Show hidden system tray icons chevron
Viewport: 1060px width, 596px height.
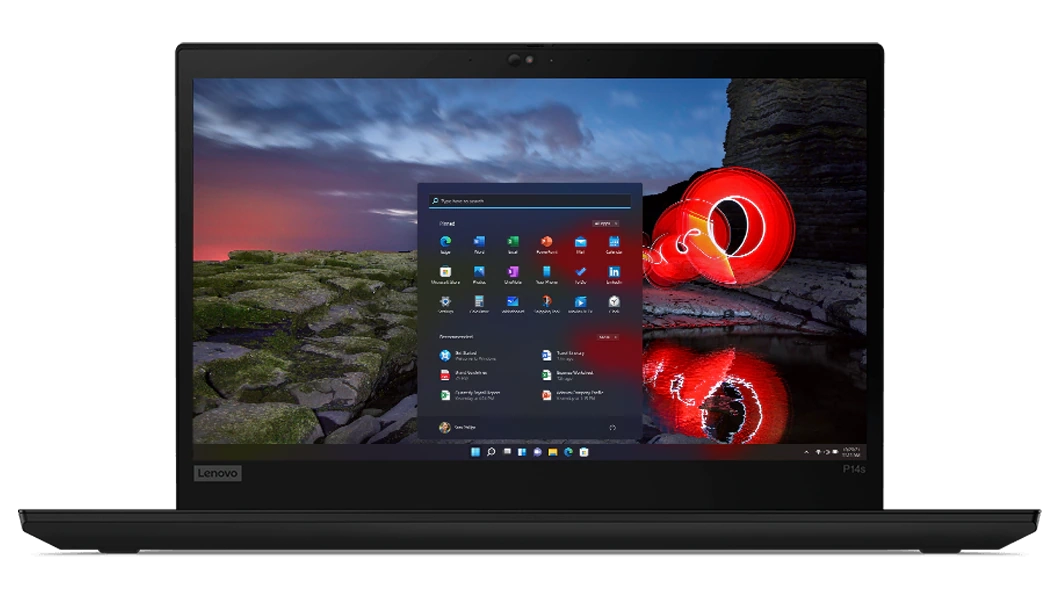click(x=807, y=453)
